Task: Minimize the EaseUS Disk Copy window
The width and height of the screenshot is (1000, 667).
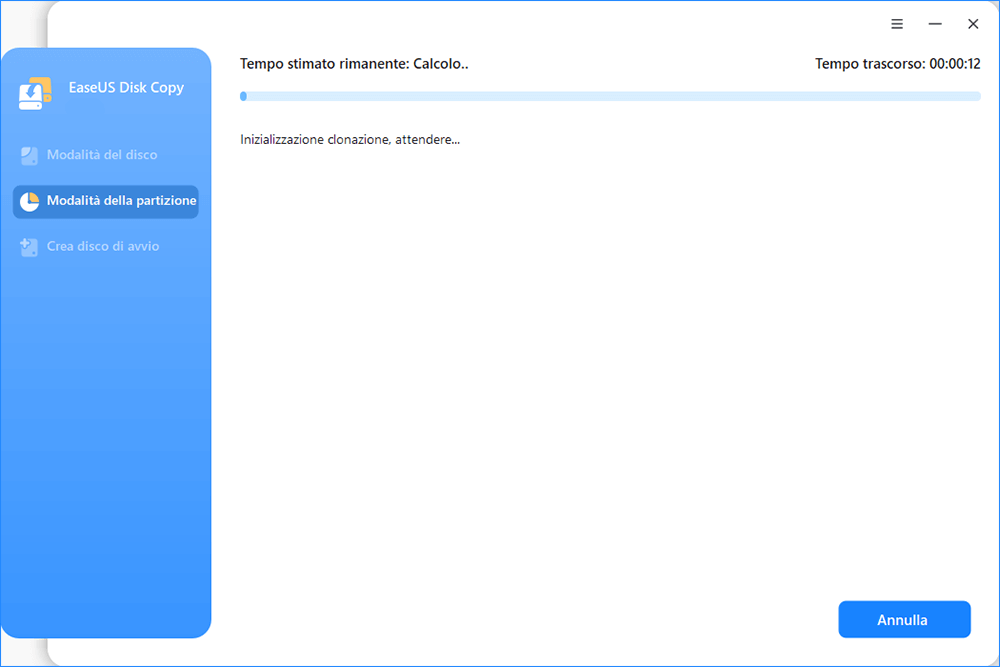Action: click(x=935, y=24)
